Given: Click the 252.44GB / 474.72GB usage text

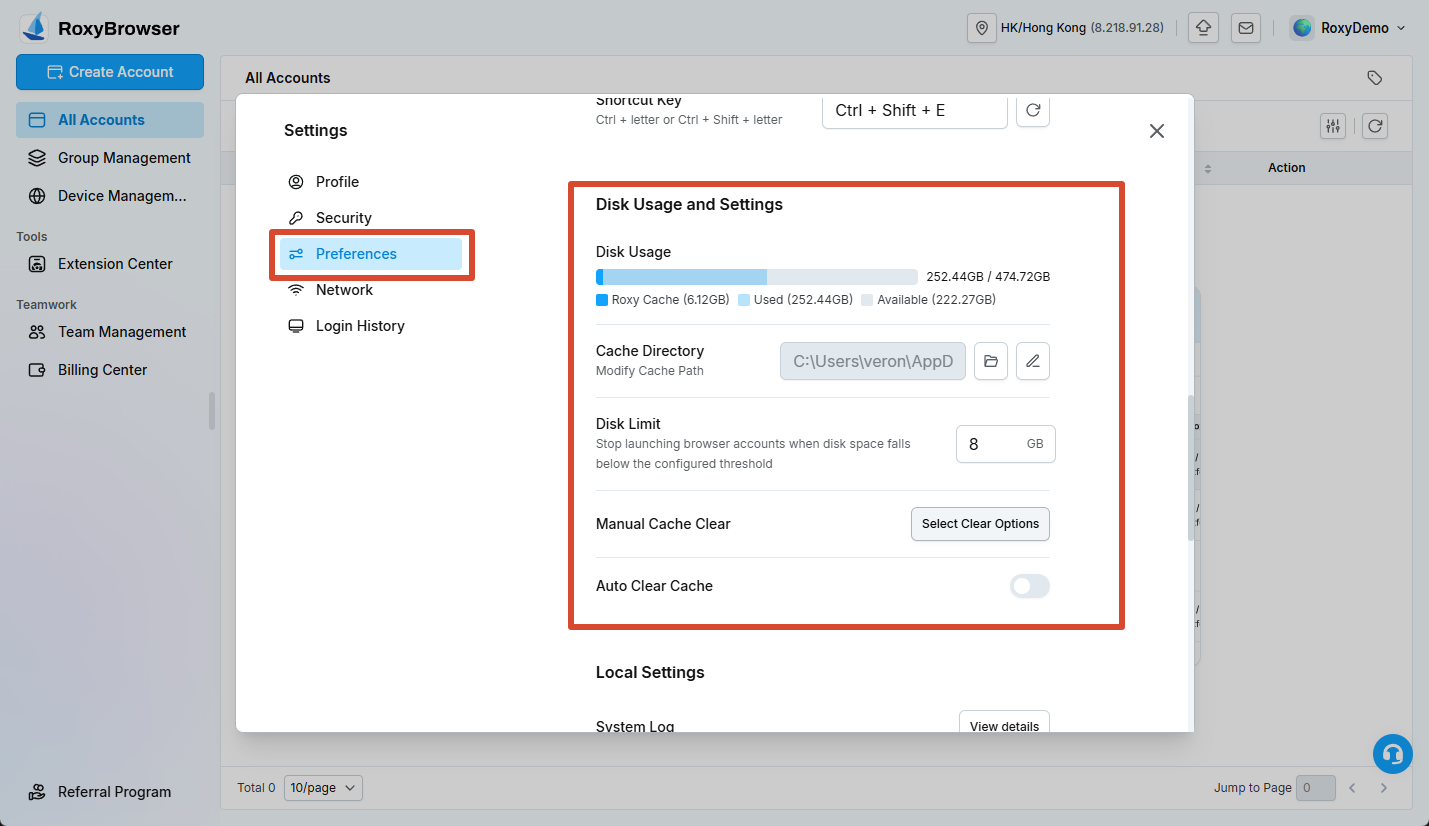Looking at the screenshot, I should tap(988, 277).
